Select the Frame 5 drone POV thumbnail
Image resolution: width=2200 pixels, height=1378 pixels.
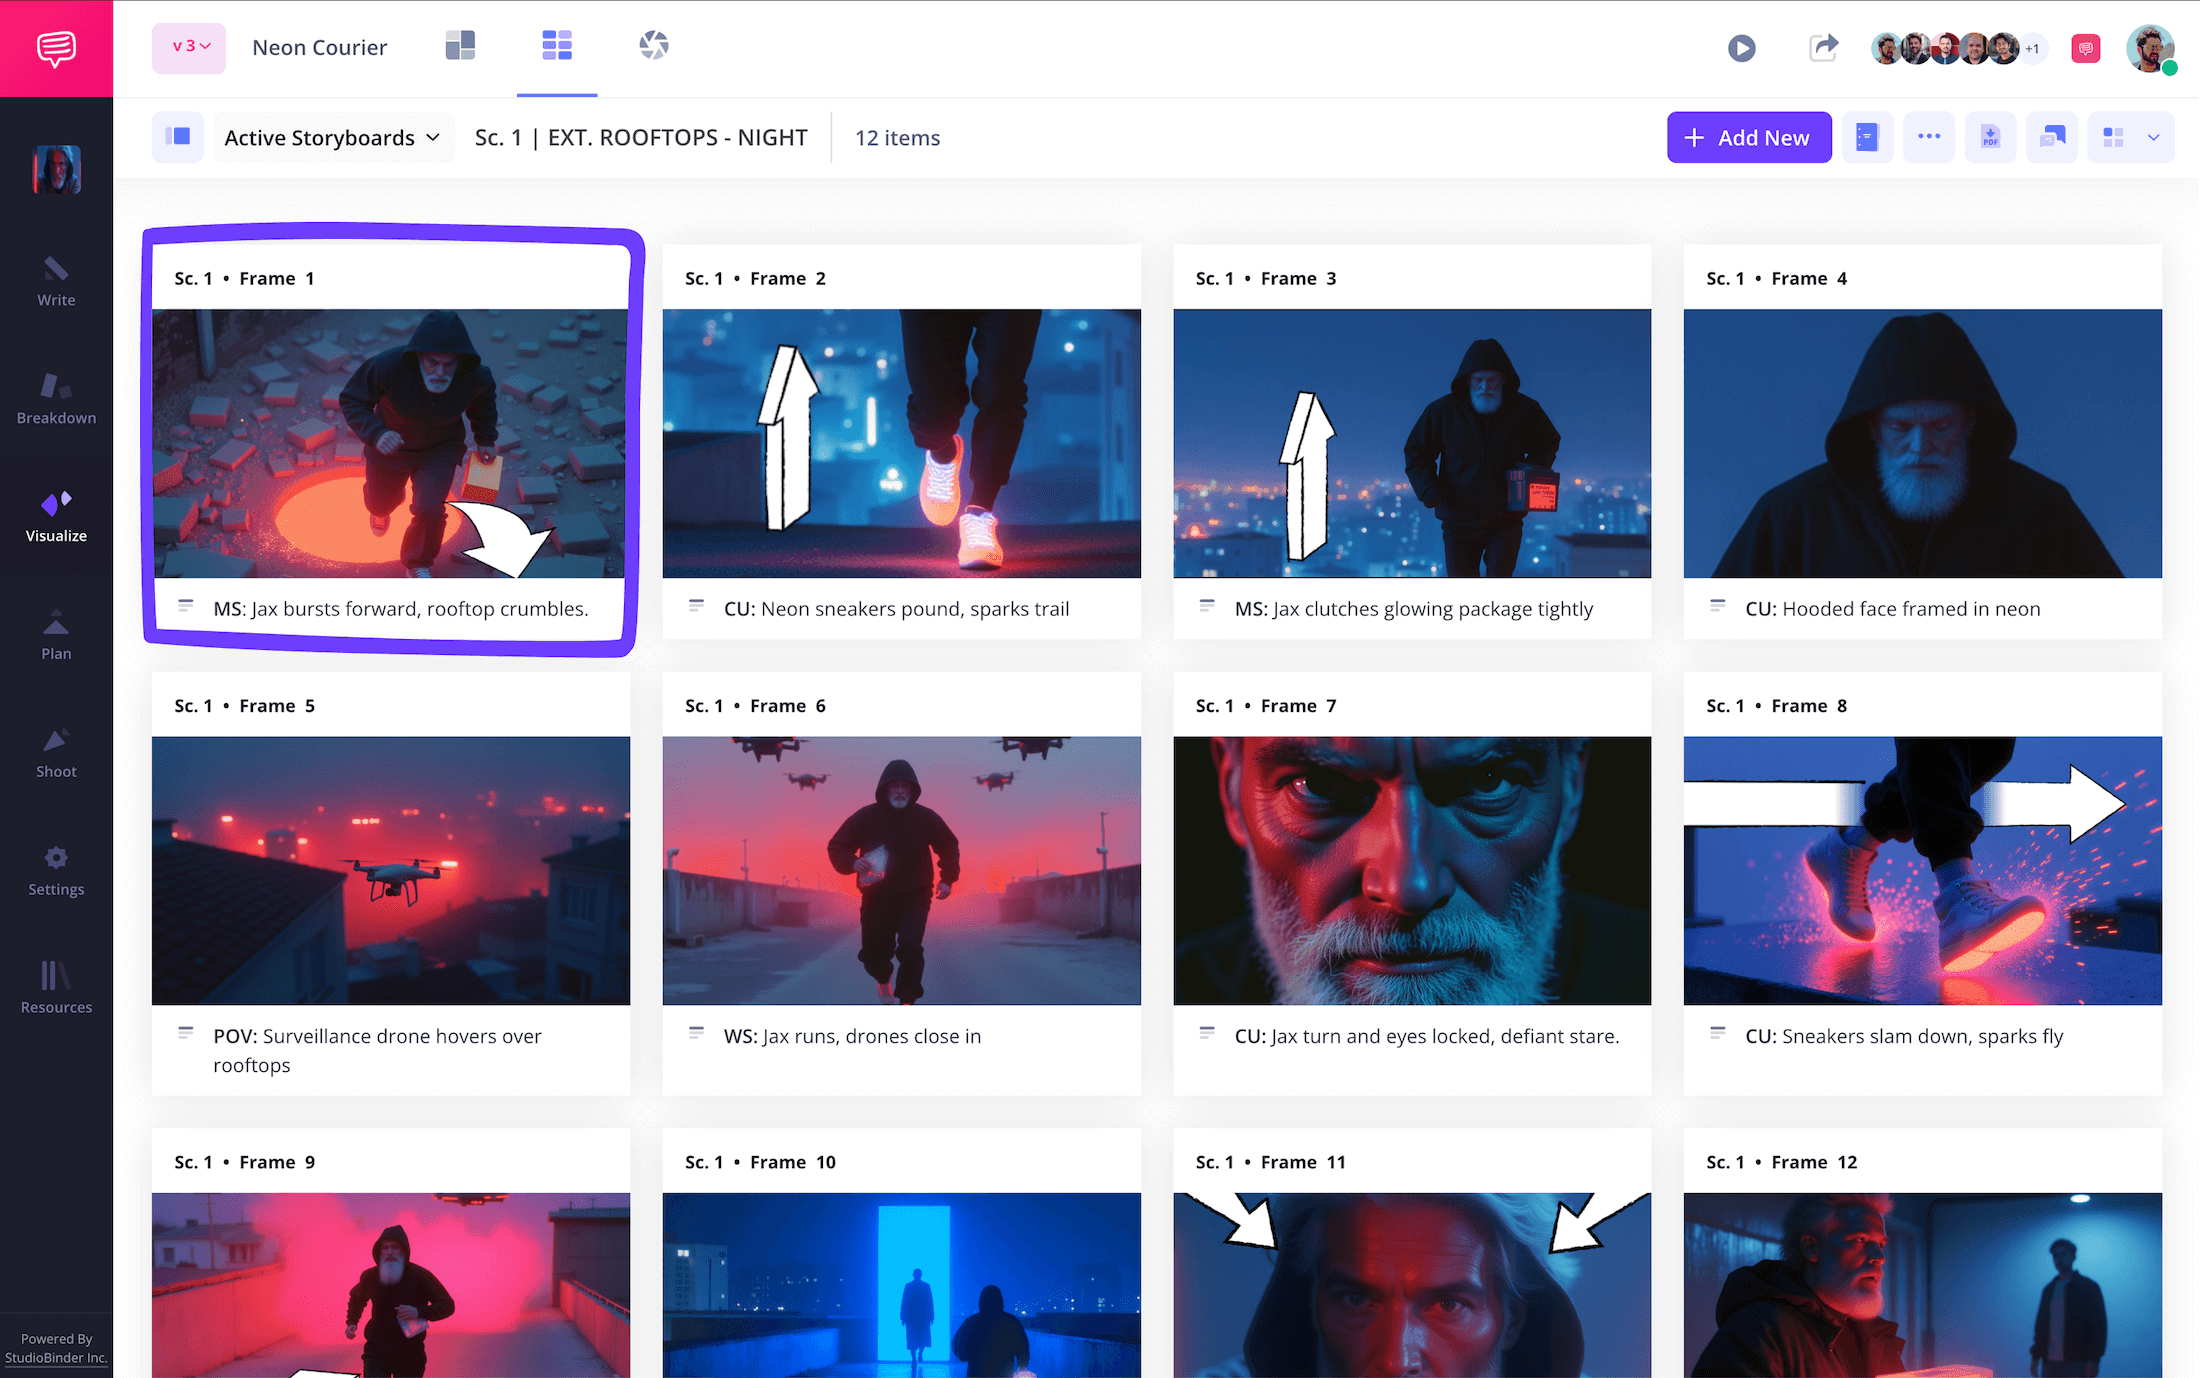[390, 870]
